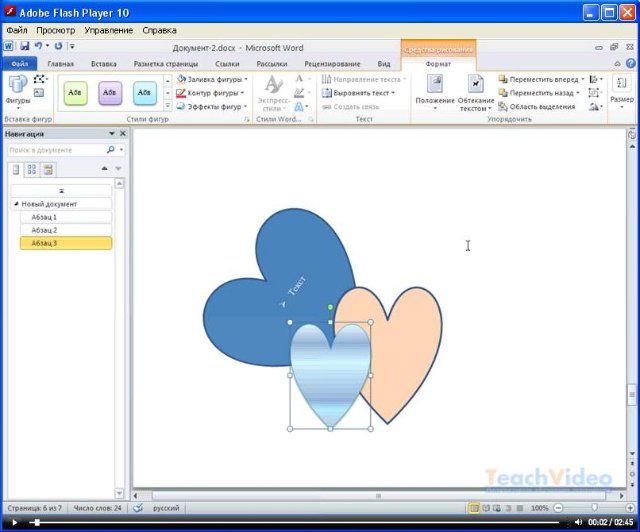
Task: Click the Position (Положение) icon
Action: point(435,87)
